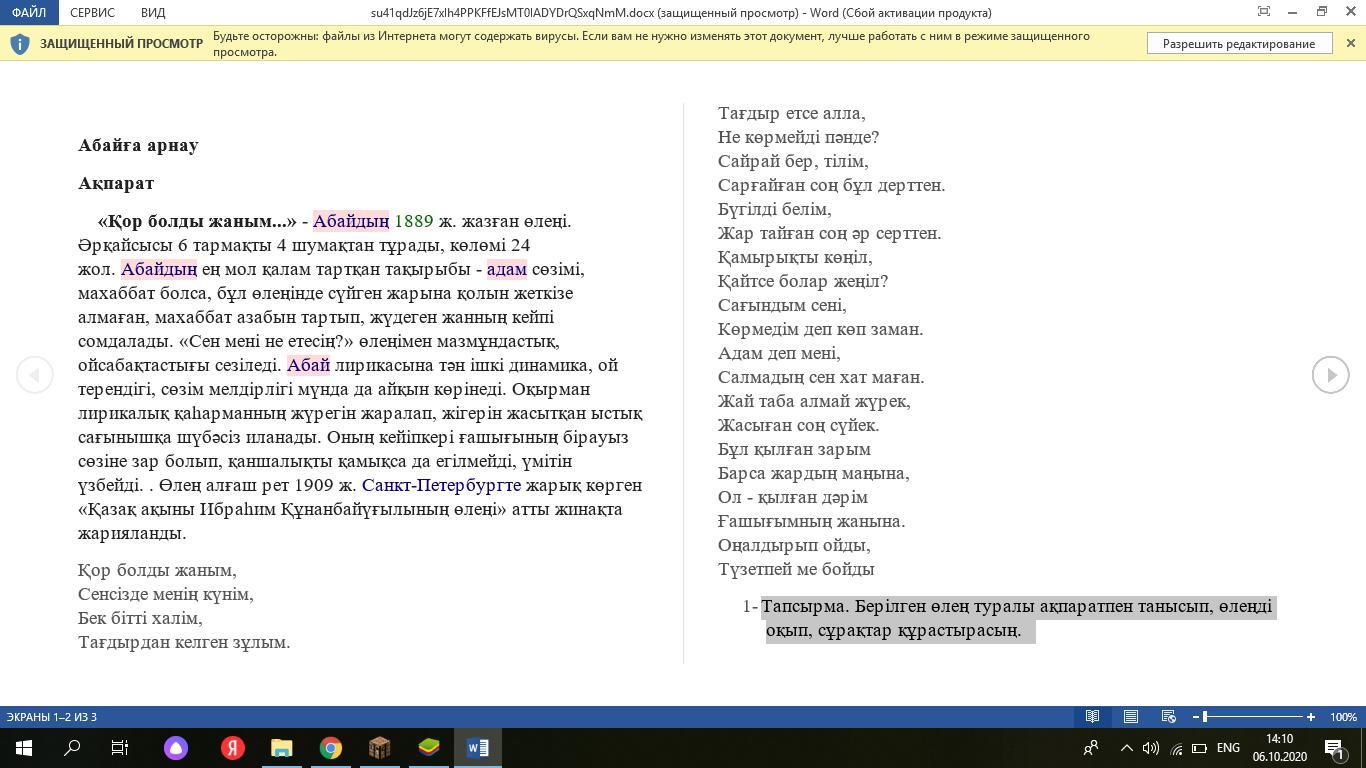Switch ENG input language
The width and height of the screenshot is (1366, 768).
pyautogui.click(x=1228, y=748)
